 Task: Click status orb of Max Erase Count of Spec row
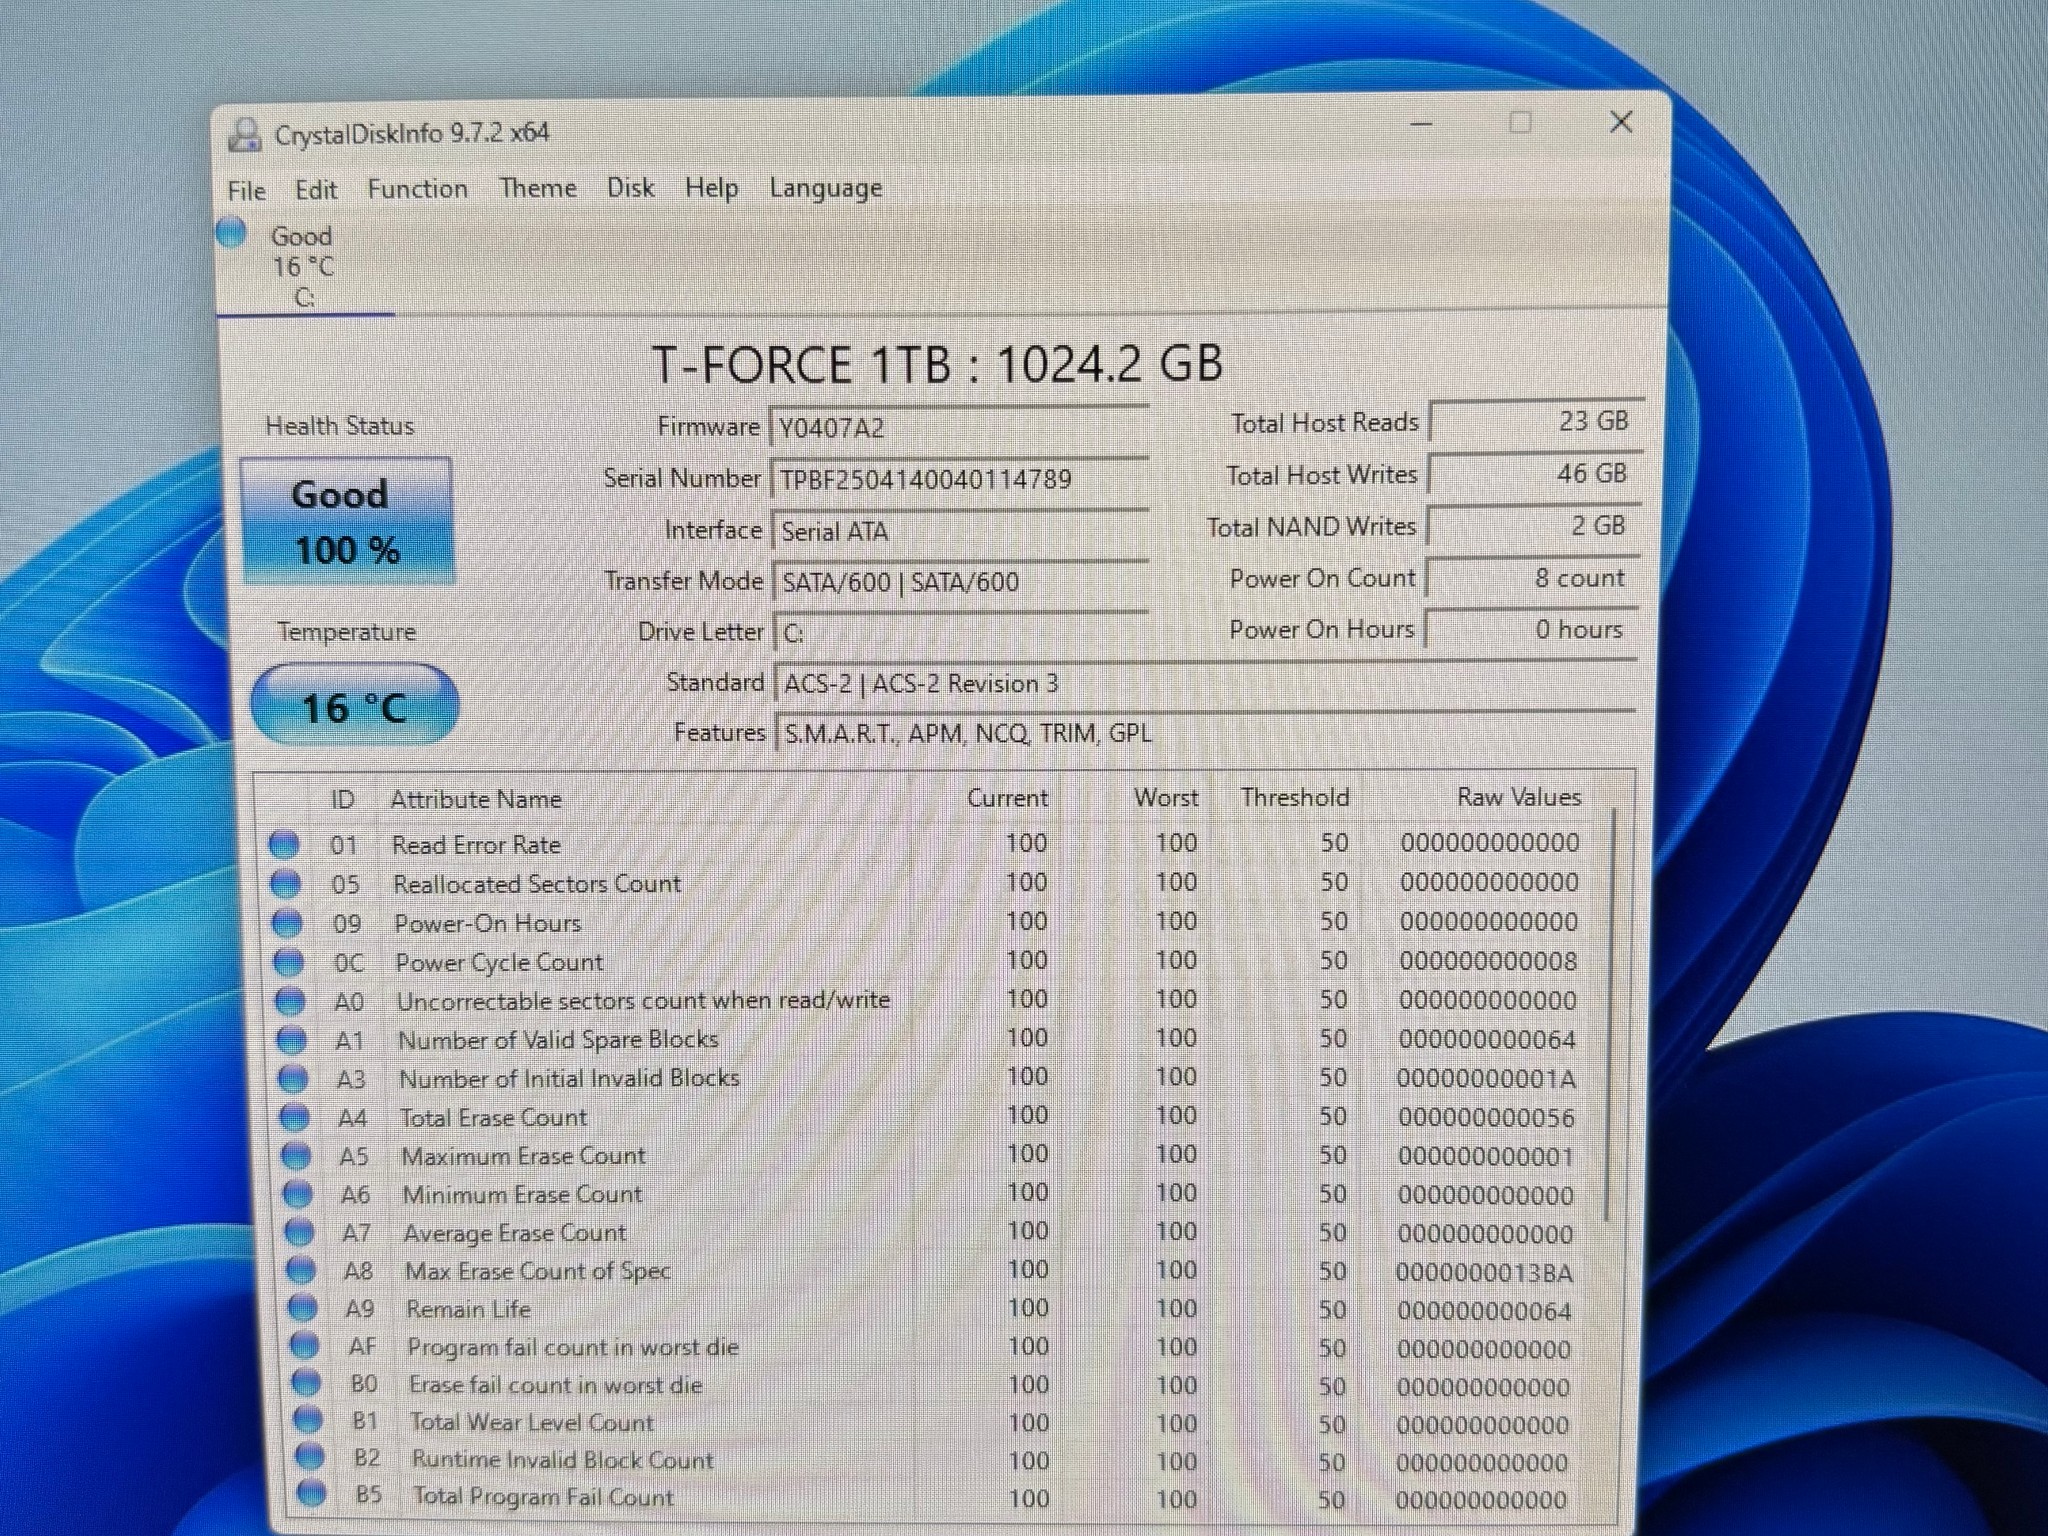coord(301,1270)
